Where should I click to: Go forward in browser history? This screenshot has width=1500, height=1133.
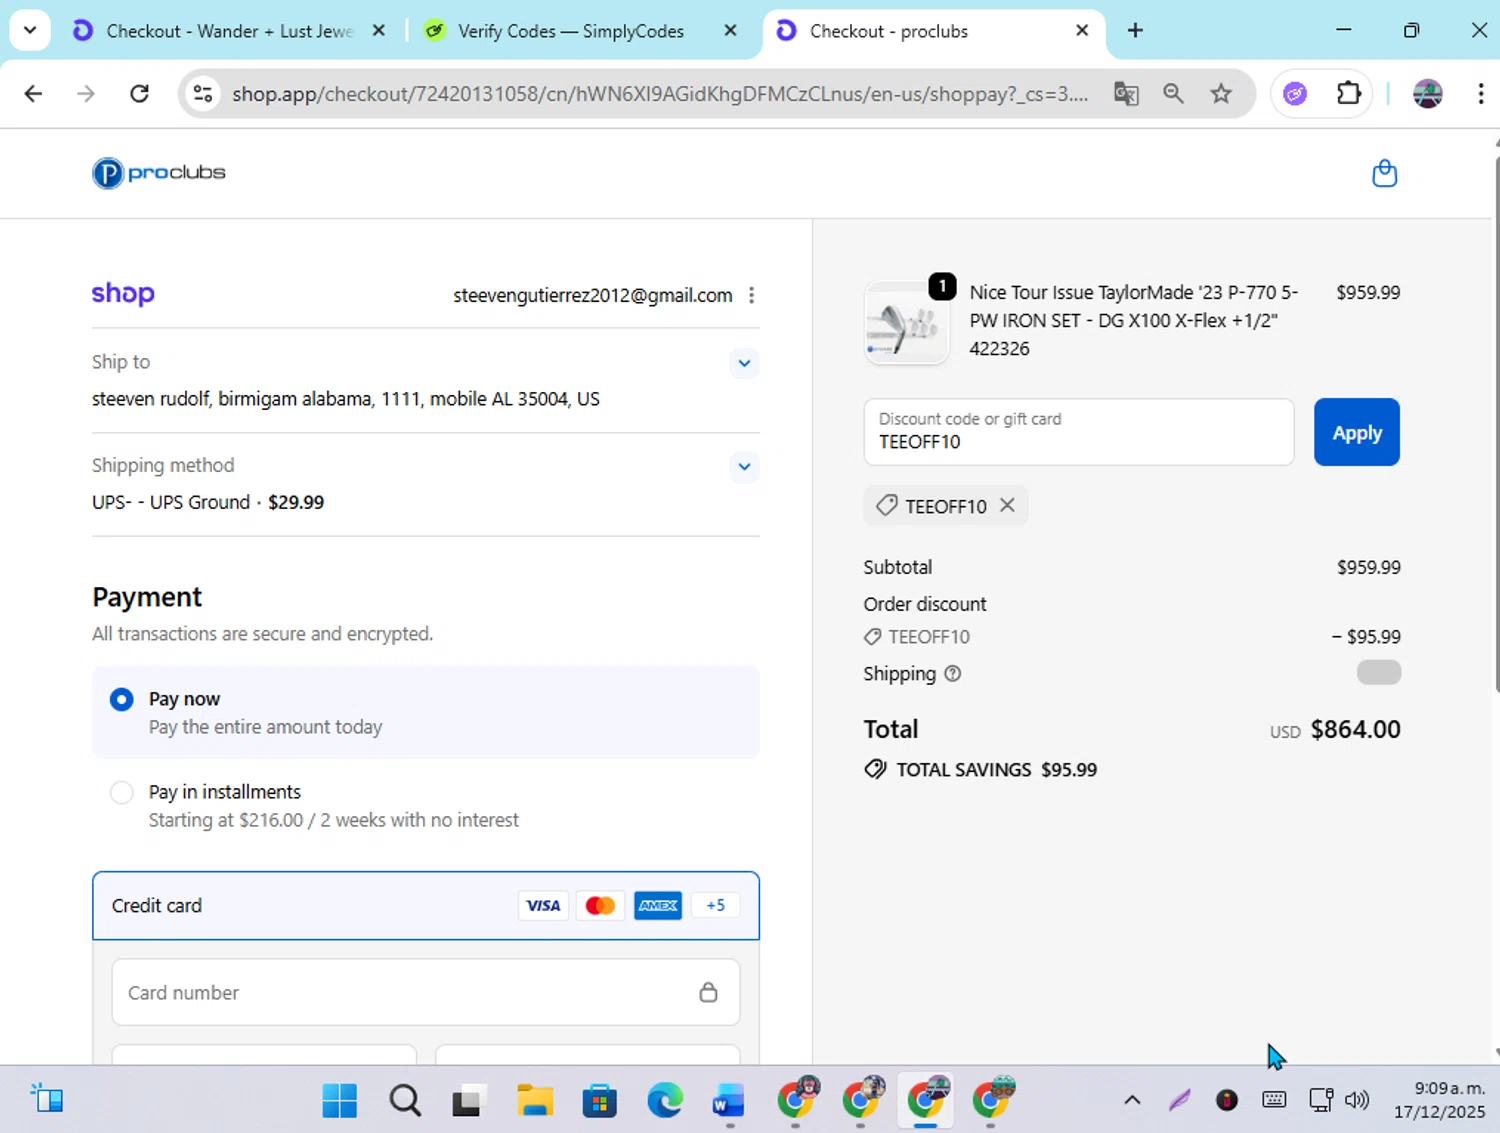click(86, 94)
